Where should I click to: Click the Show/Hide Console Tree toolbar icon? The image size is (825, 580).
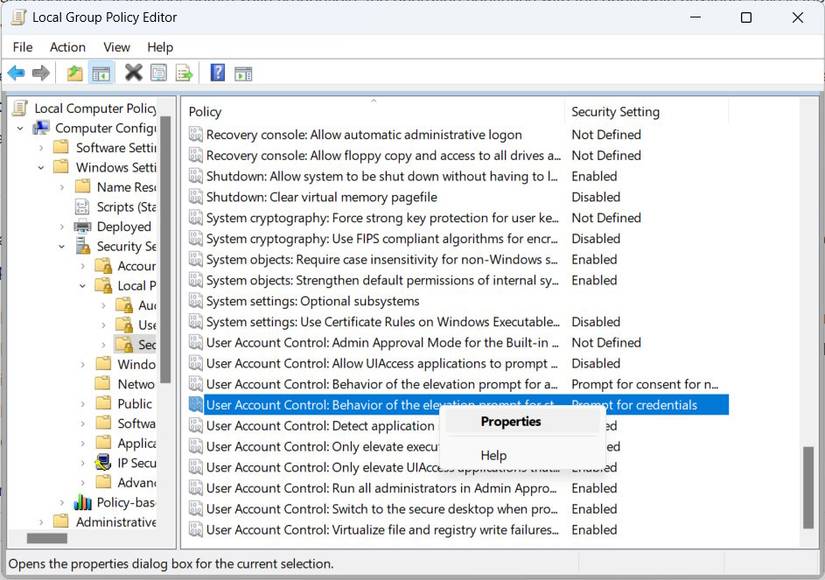tap(102, 72)
